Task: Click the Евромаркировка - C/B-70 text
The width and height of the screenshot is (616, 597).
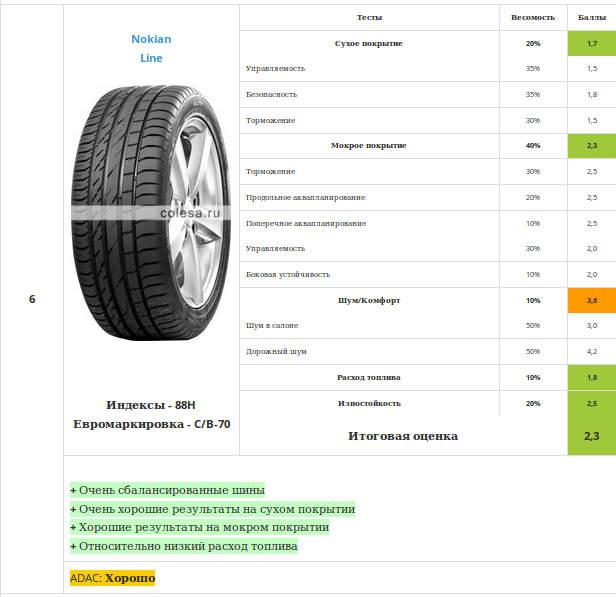Action: (152, 424)
